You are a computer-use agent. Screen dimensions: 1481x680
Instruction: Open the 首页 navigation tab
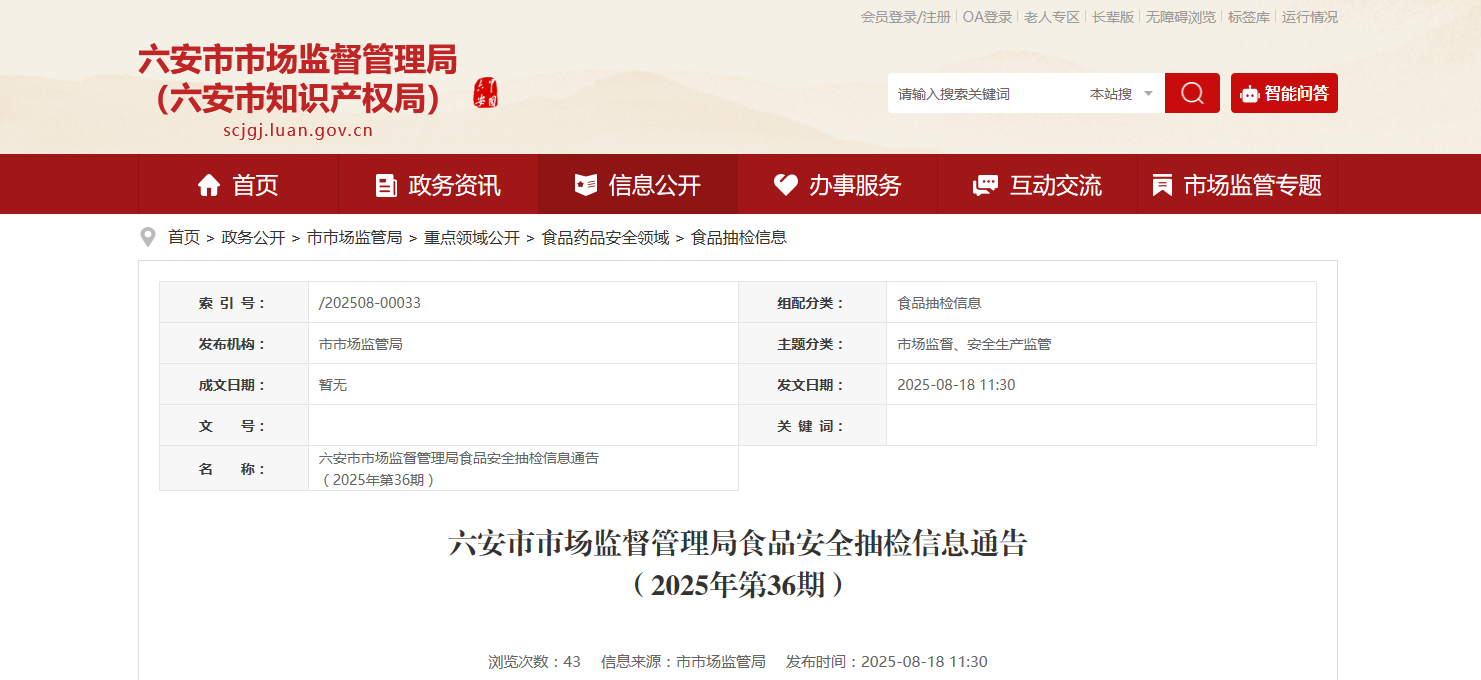click(x=238, y=184)
